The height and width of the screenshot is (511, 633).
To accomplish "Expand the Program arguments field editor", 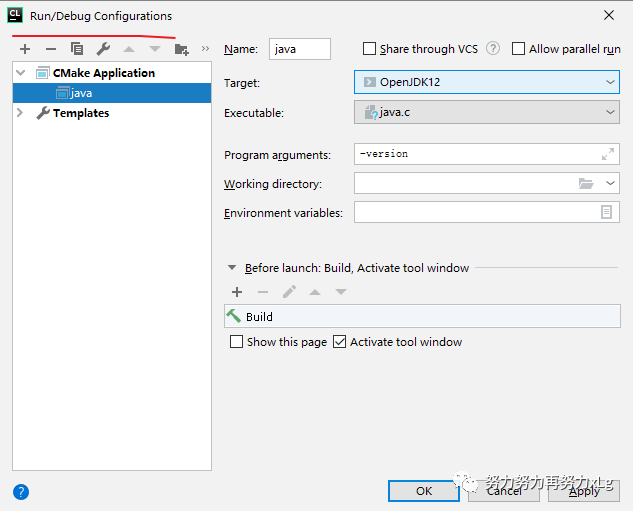I will (x=608, y=154).
